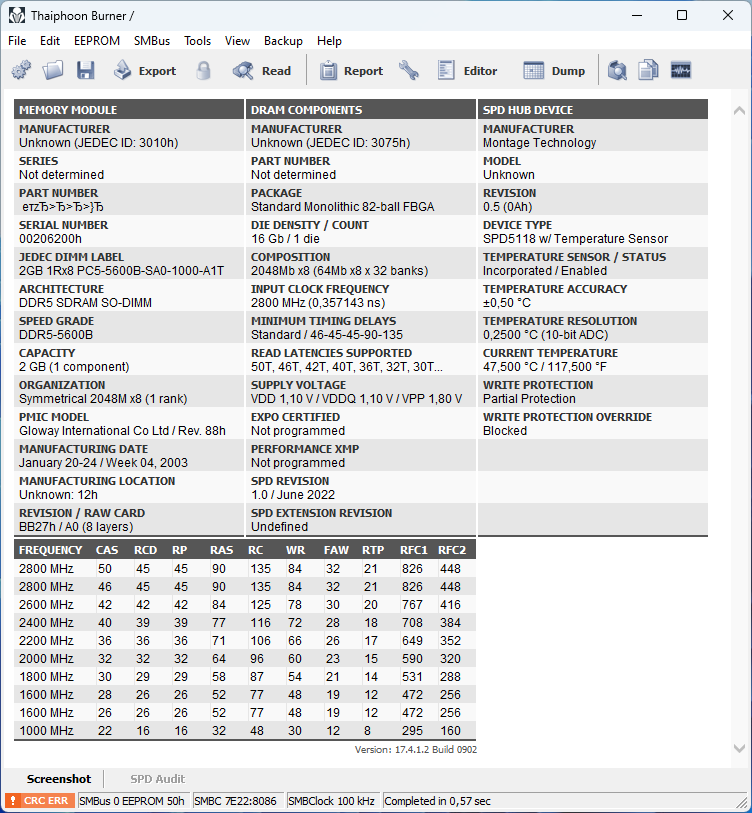
Task: Click JEDEC label 2GB 1Rx8 PC5-5600B-SA0-1000-A1T
Action: tap(121, 271)
